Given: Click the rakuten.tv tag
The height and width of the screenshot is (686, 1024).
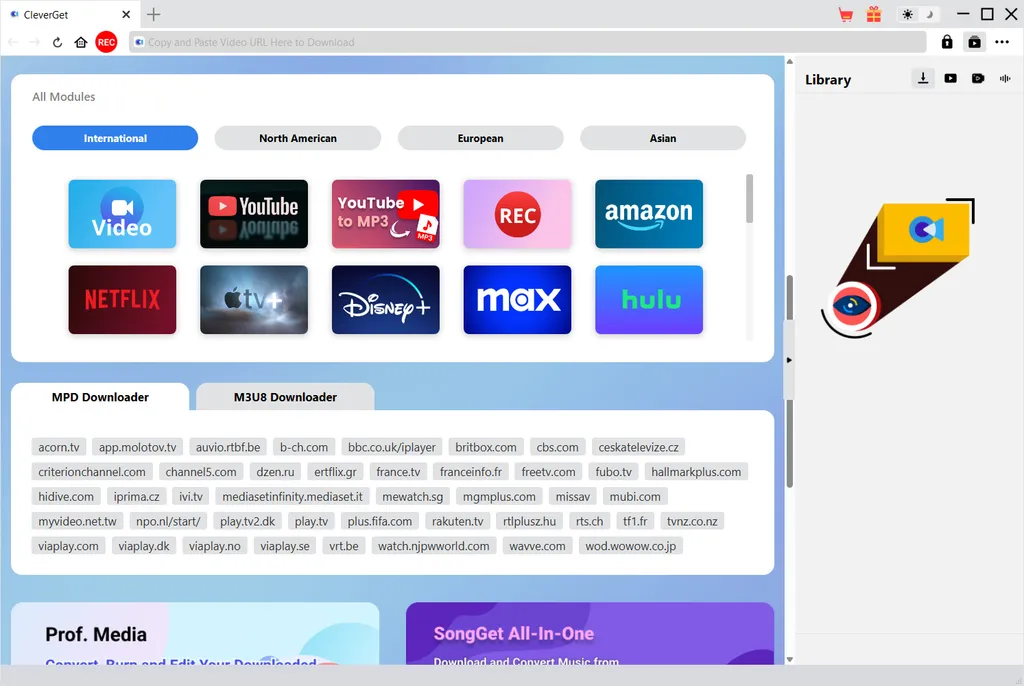Looking at the screenshot, I should 458,521.
